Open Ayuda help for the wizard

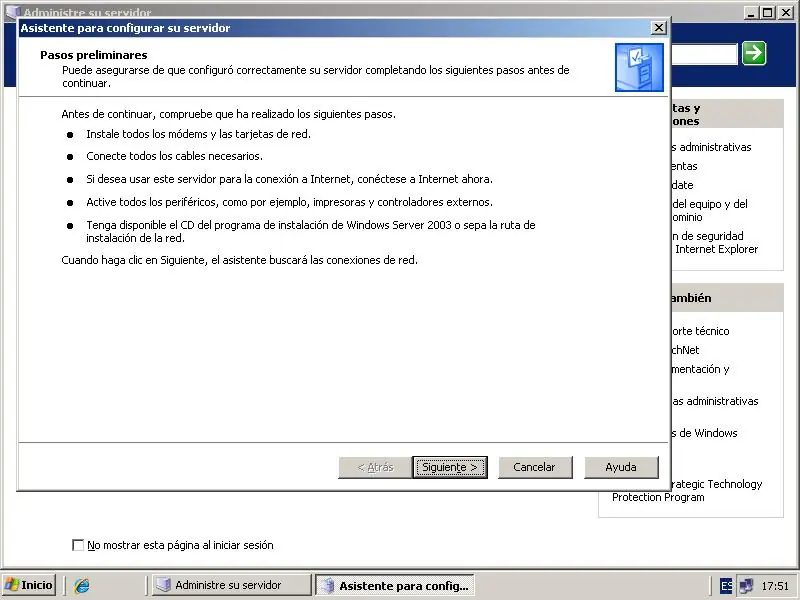click(x=621, y=467)
